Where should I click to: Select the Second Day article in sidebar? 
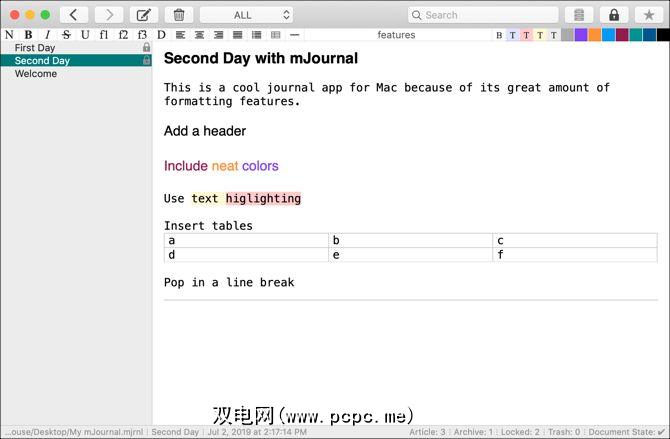76,60
